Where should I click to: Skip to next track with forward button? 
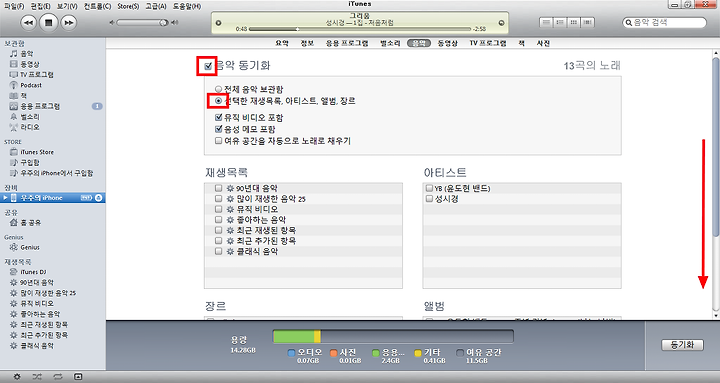68,23
